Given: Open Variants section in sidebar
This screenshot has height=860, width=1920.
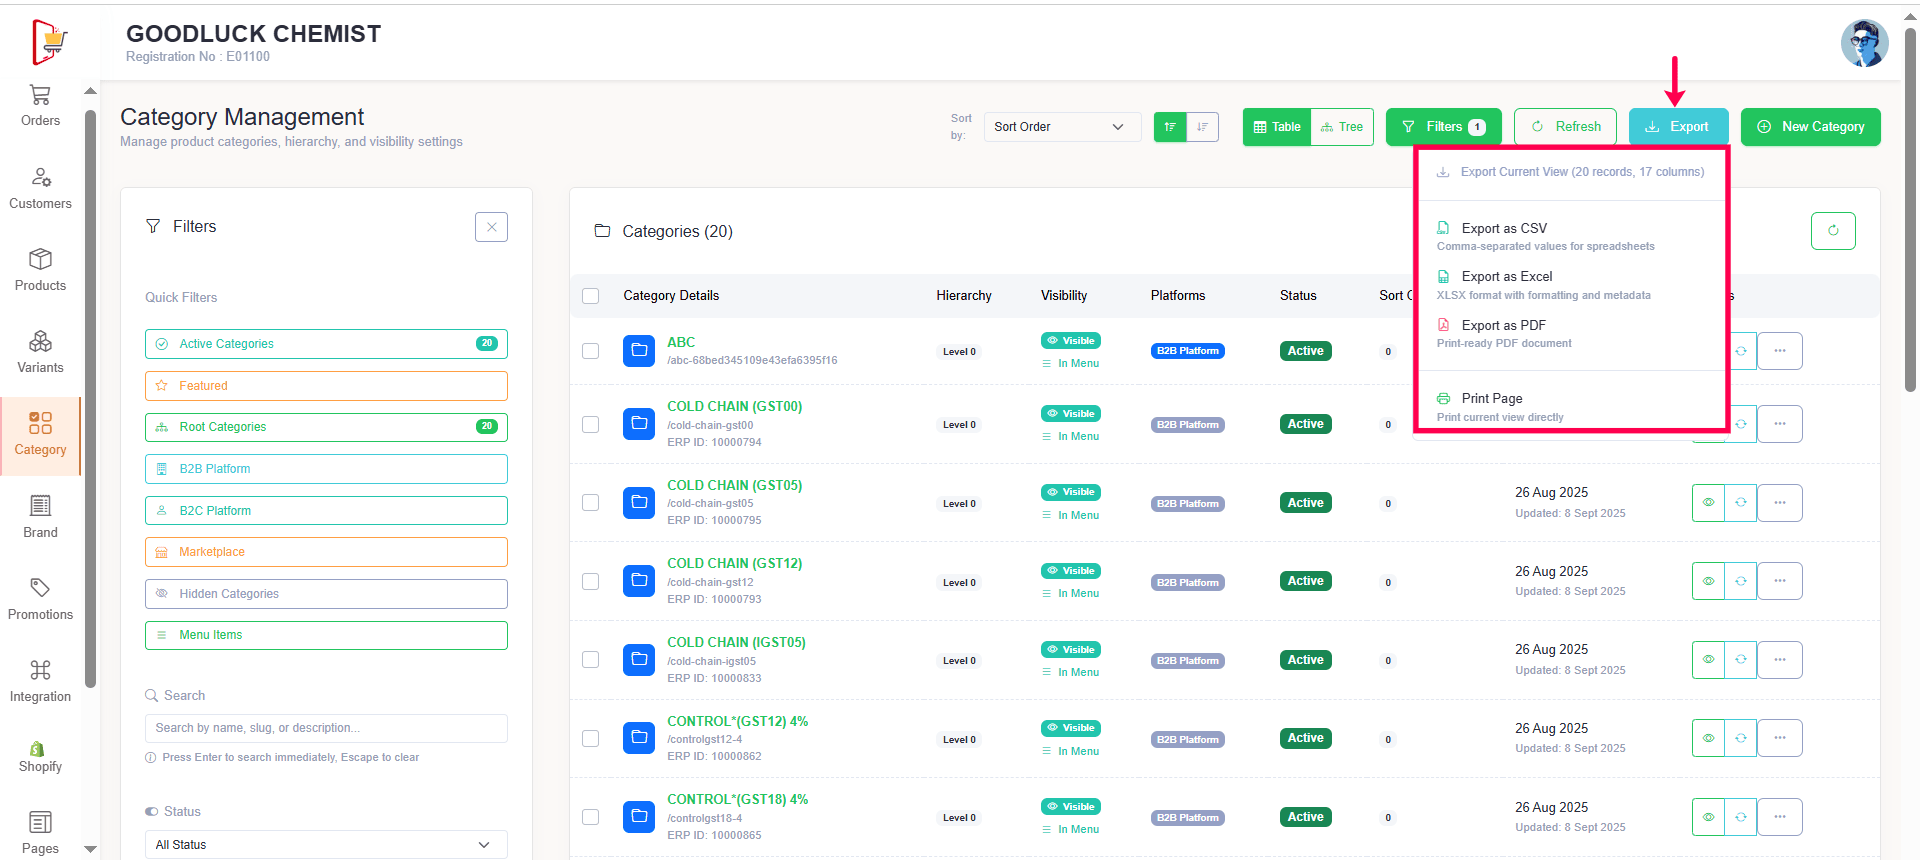Looking at the screenshot, I should [40, 352].
